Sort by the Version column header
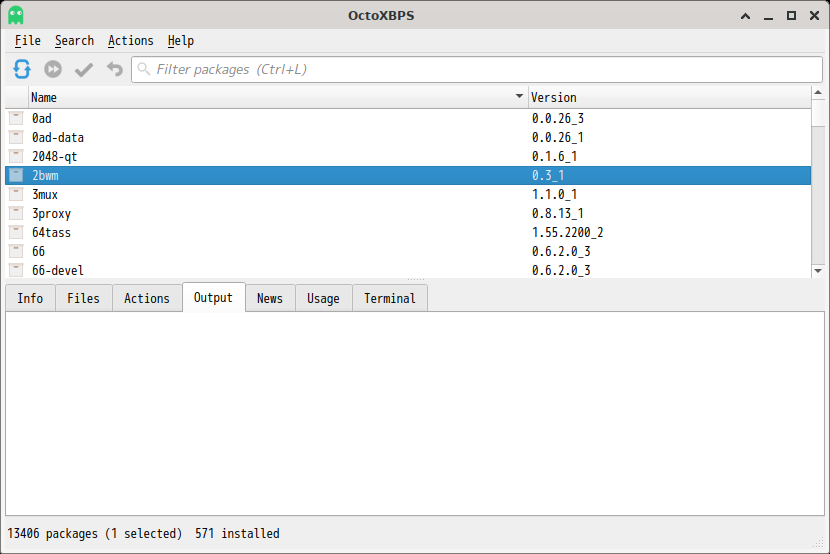 tap(669, 97)
